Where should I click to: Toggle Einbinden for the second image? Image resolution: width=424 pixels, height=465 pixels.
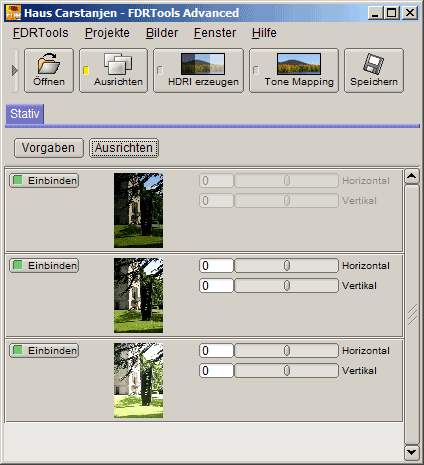point(44,265)
